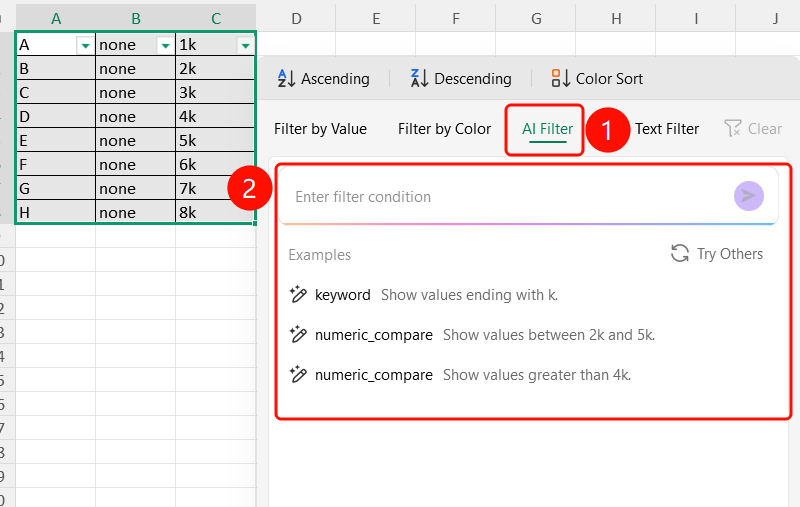The height and width of the screenshot is (507, 800).
Task: Select column G header
Action: coord(536,19)
